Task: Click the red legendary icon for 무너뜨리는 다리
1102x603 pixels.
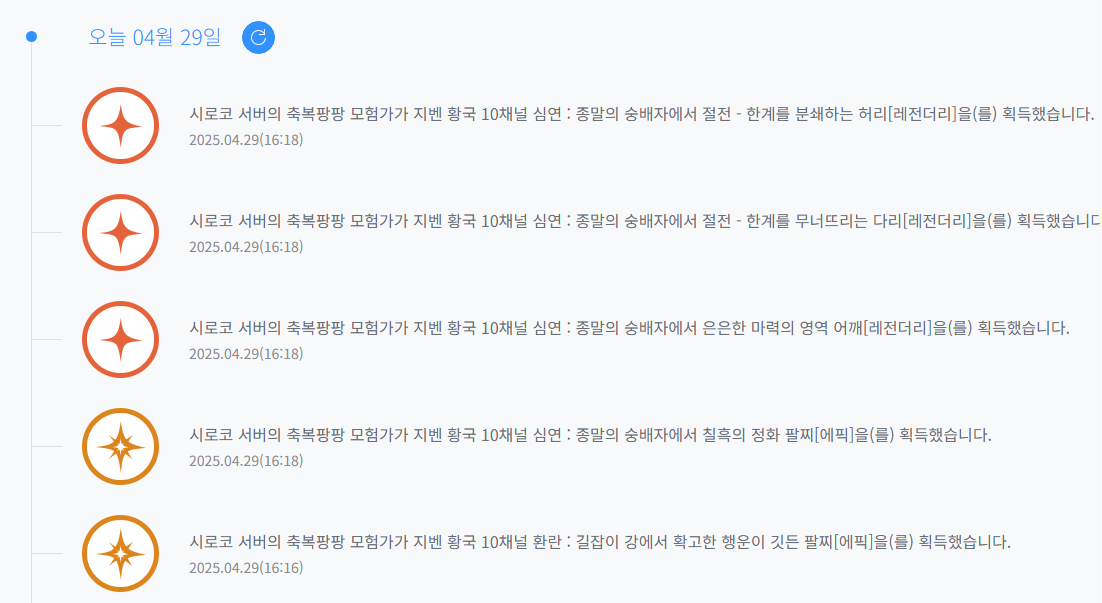Action: (x=120, y=233)
